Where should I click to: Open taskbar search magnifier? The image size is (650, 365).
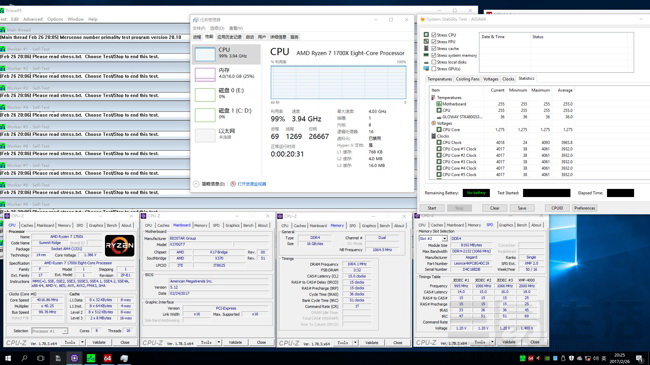point(24,358)
